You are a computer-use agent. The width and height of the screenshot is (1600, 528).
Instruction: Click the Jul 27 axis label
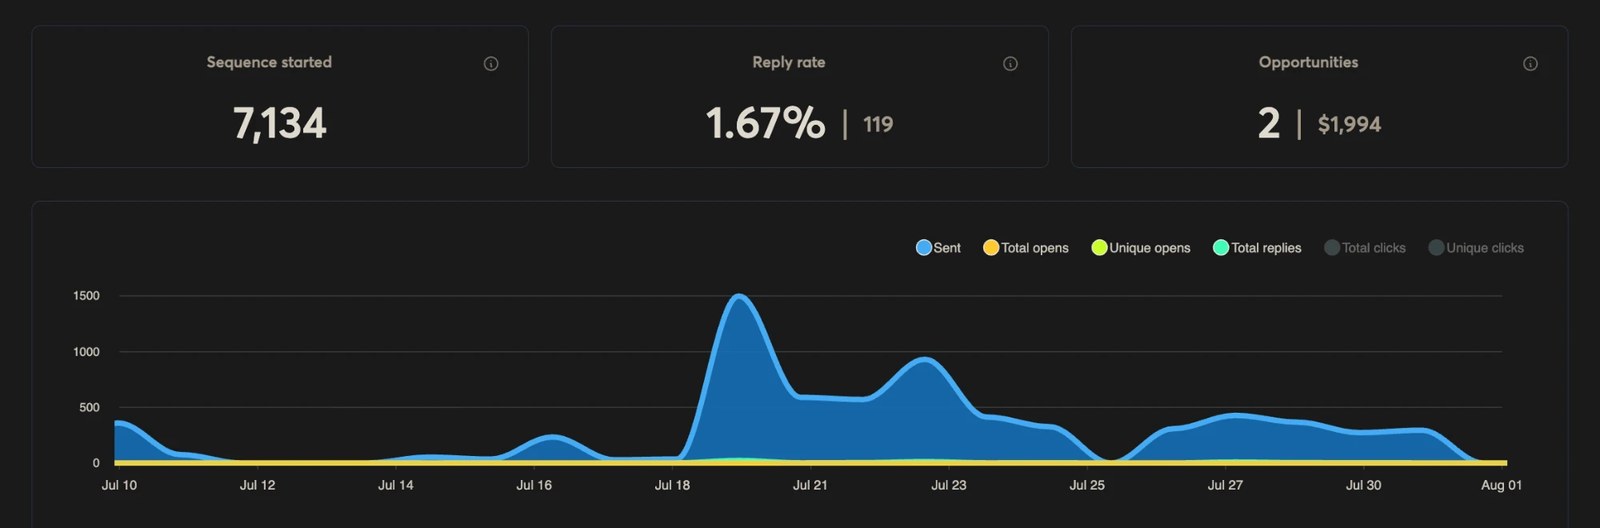pyautogui.click(x=1225, y=485)
